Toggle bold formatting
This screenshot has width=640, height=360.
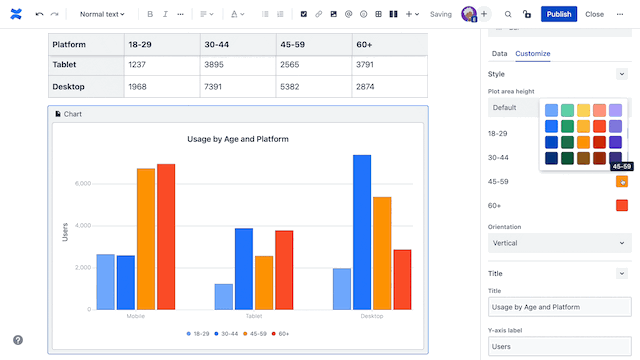pos(150,14)
